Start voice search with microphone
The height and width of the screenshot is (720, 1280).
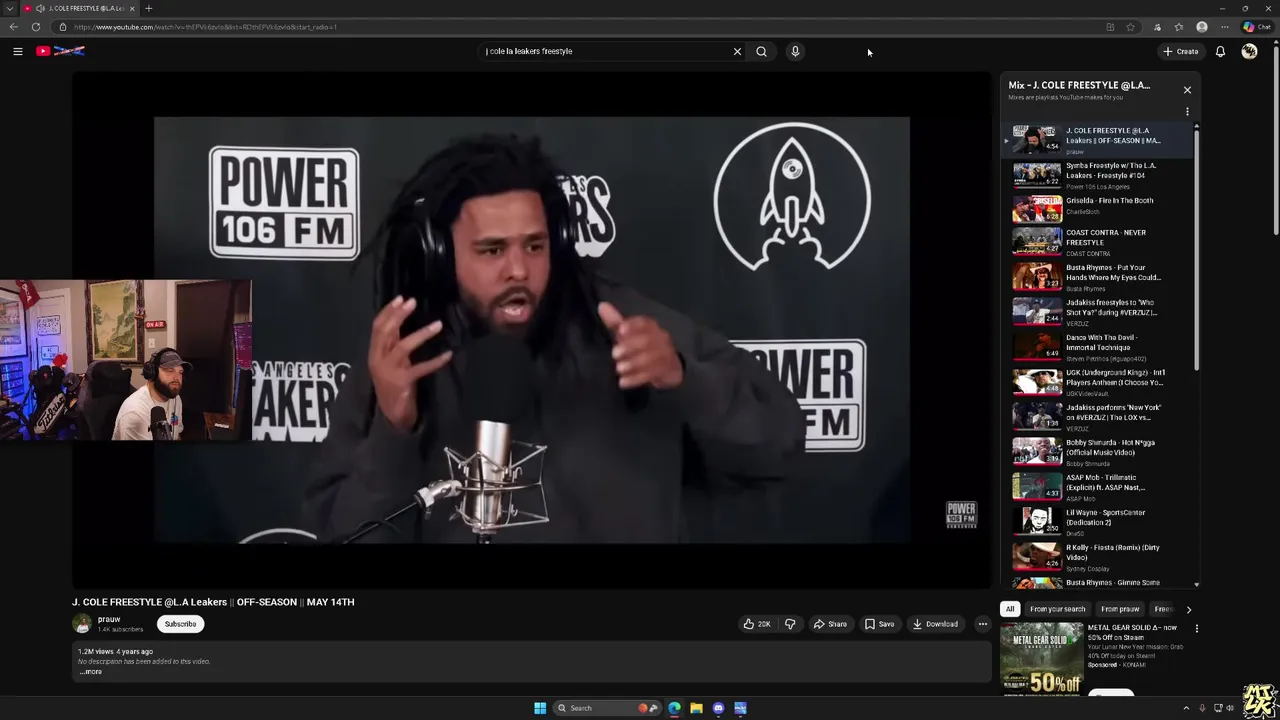[795, 51]
